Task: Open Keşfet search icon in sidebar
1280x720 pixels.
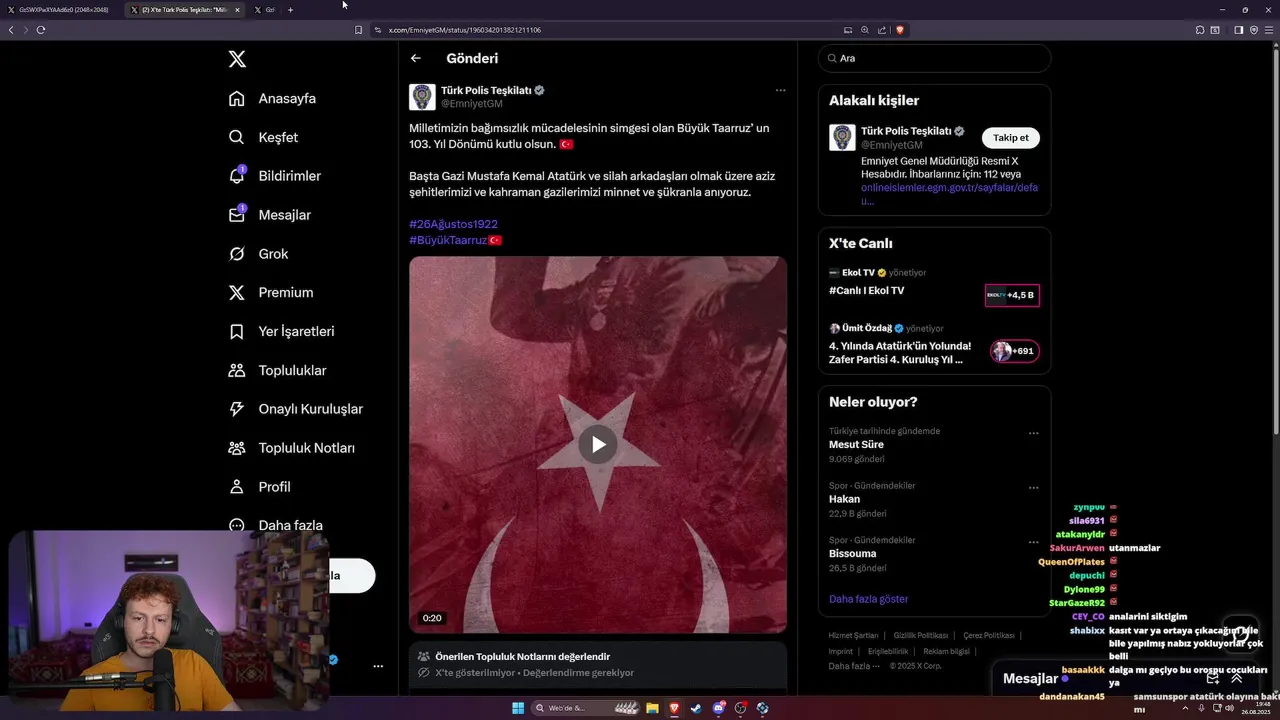Action: [x=237, y=137]
